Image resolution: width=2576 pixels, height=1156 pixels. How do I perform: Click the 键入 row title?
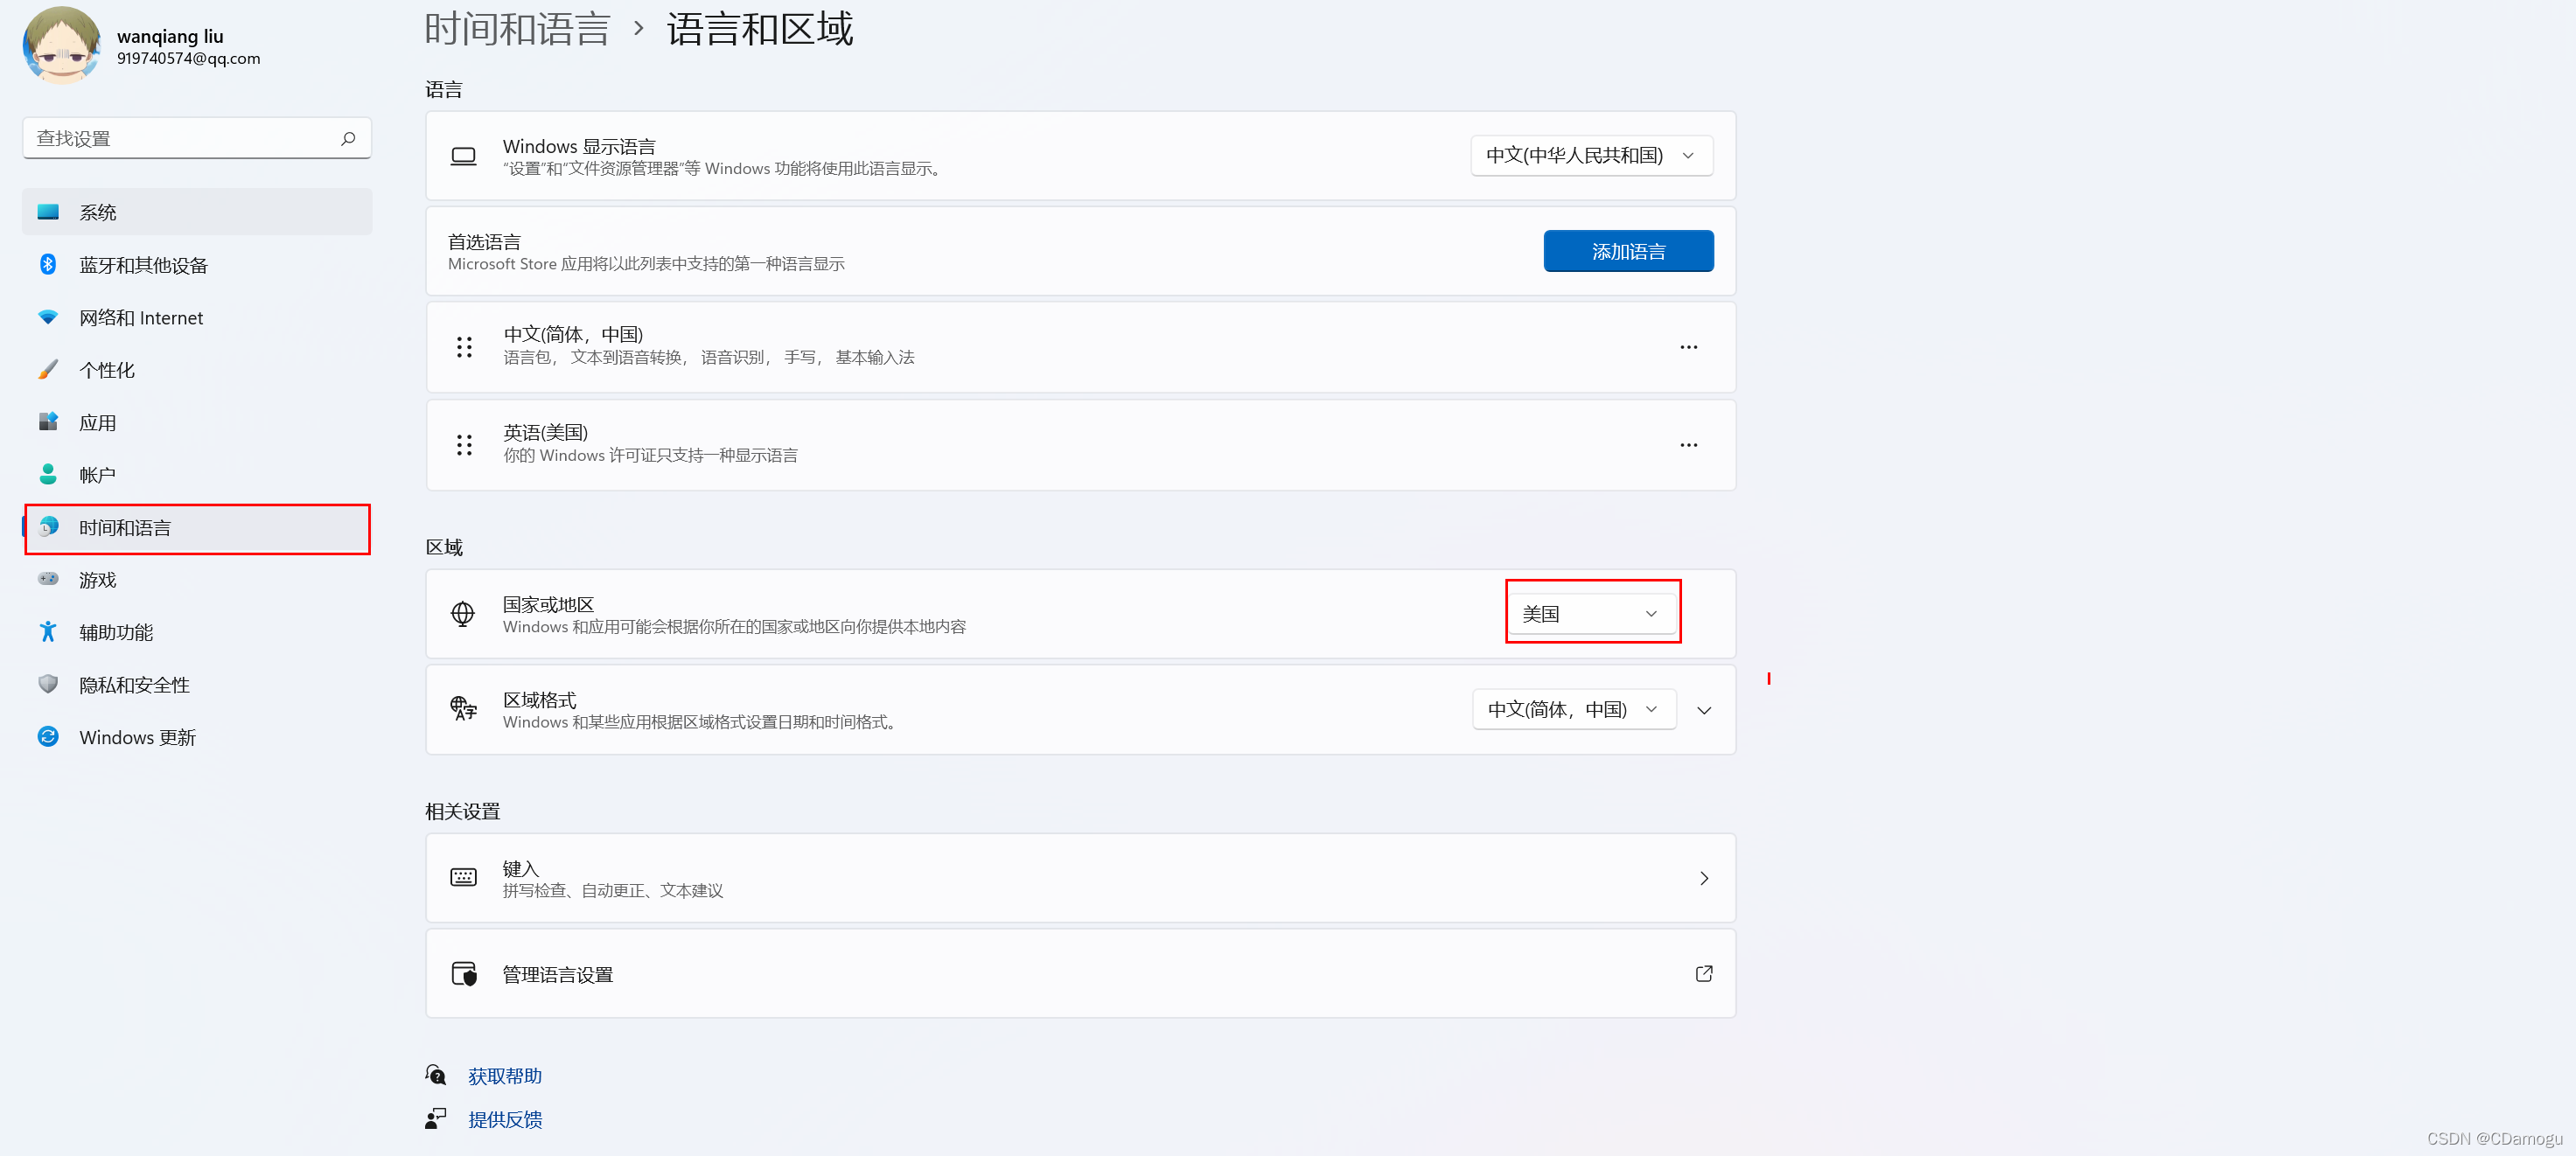tap(521, 868)
